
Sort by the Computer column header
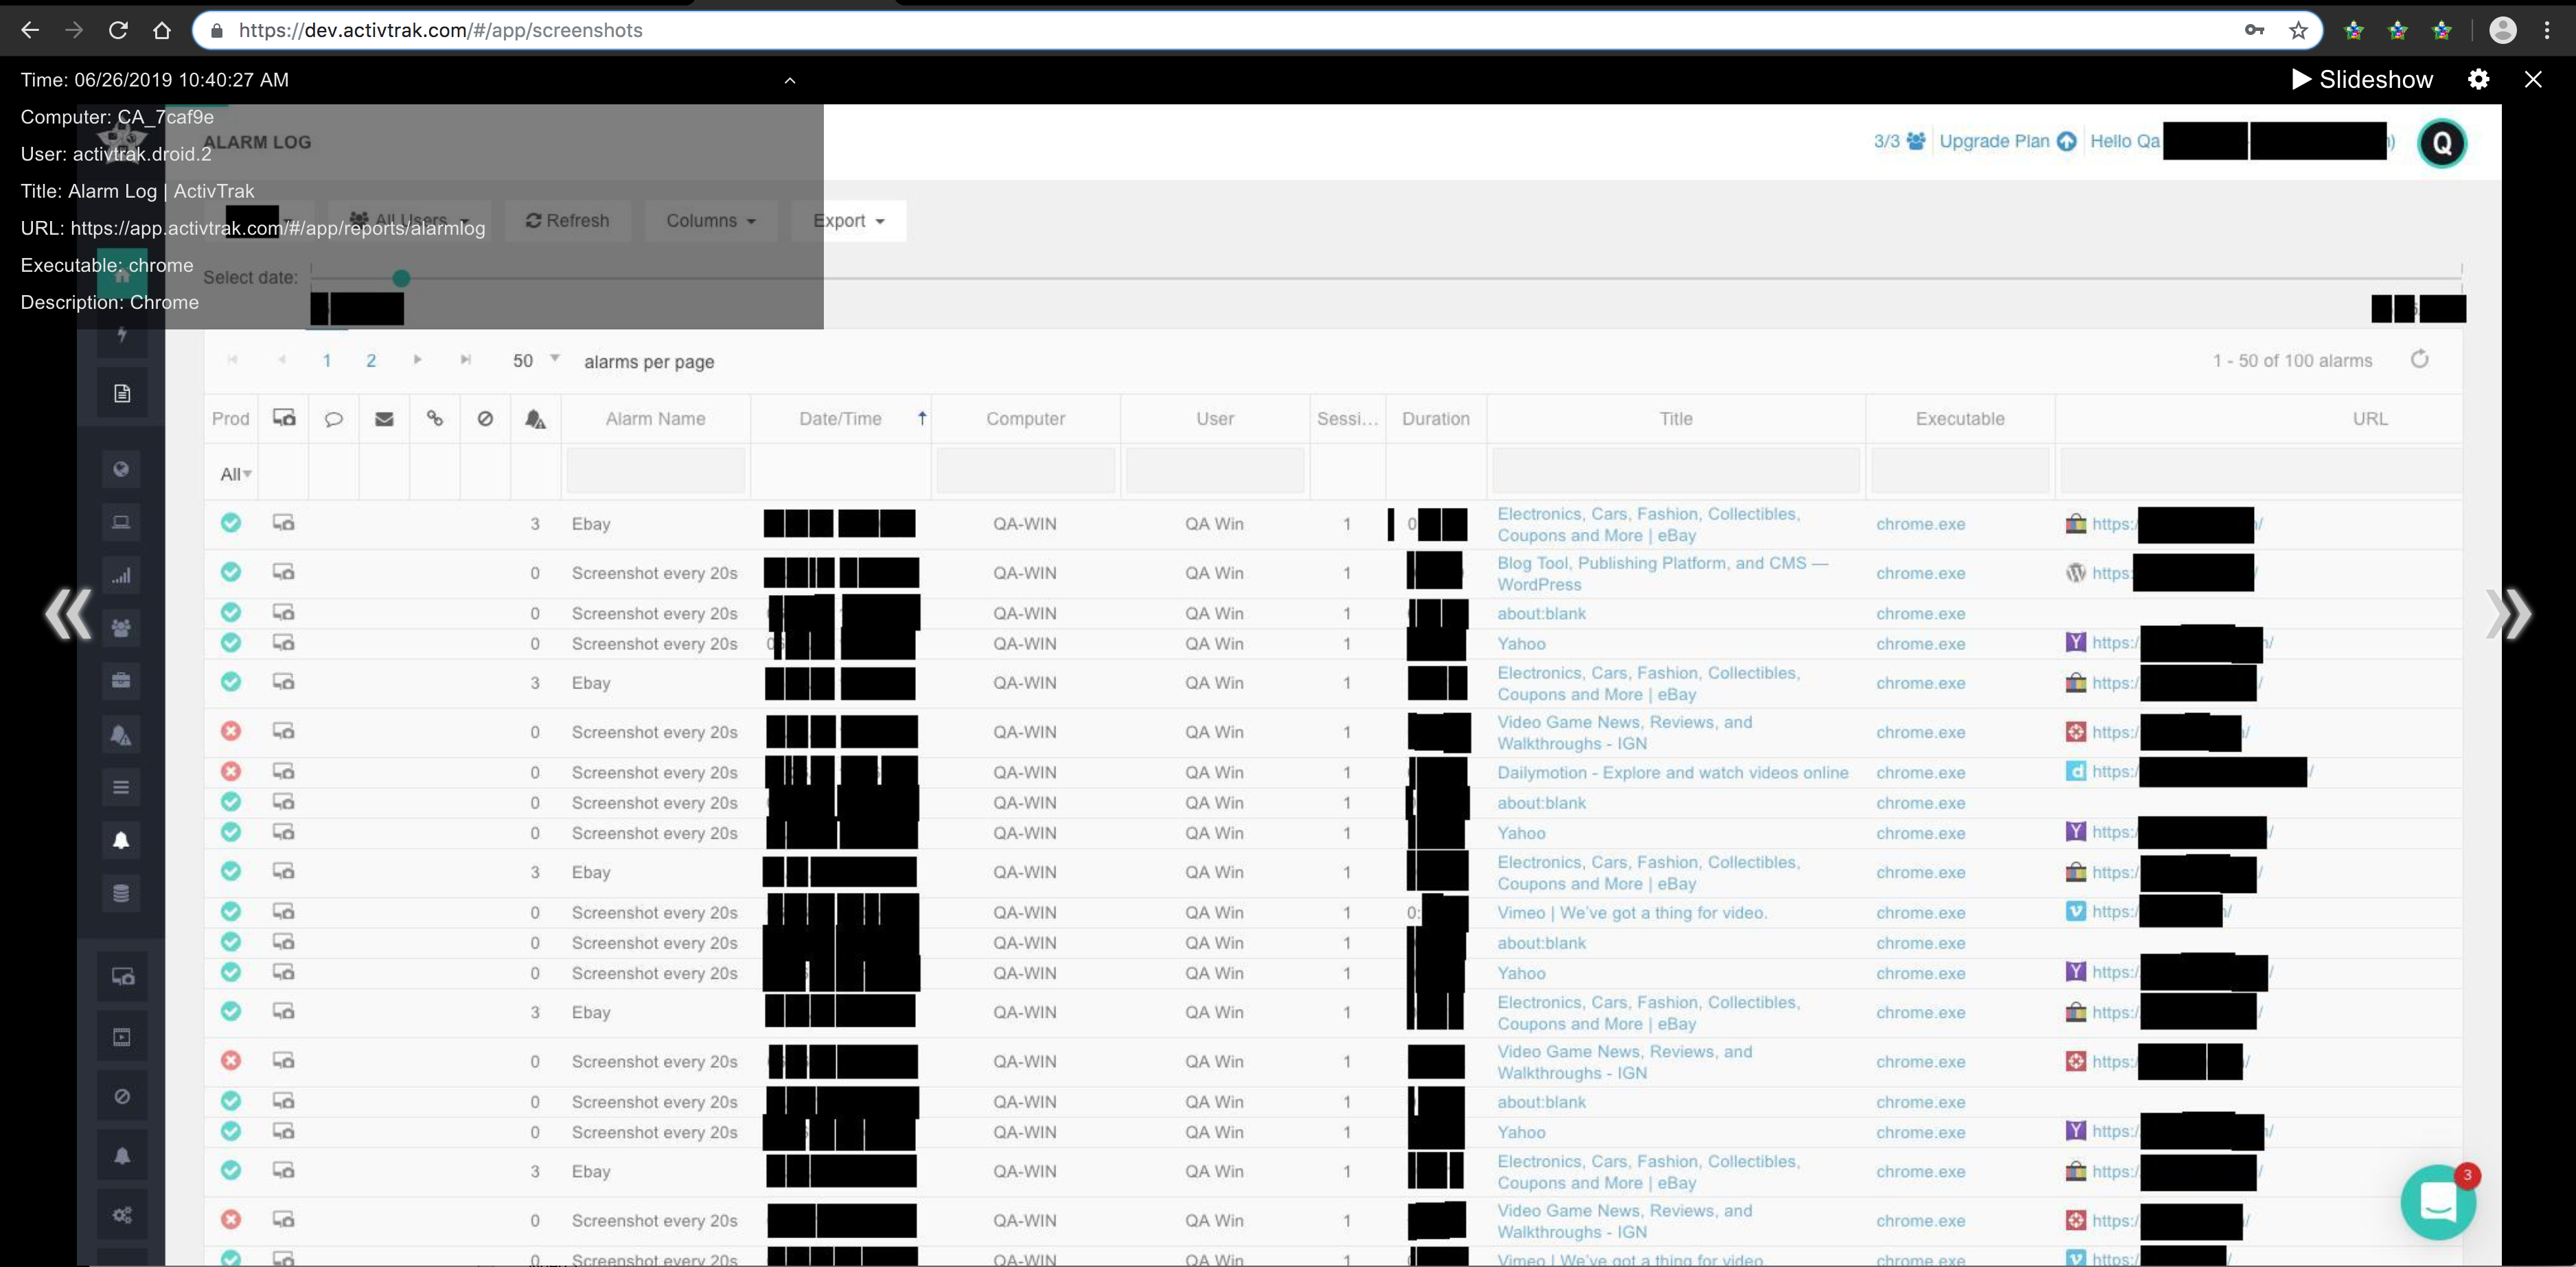coord(1025,419)
